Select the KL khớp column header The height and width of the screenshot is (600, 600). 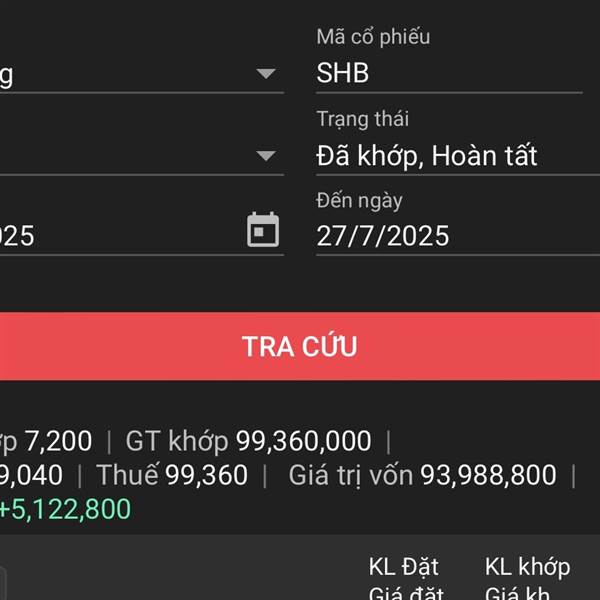pos(527,567)
